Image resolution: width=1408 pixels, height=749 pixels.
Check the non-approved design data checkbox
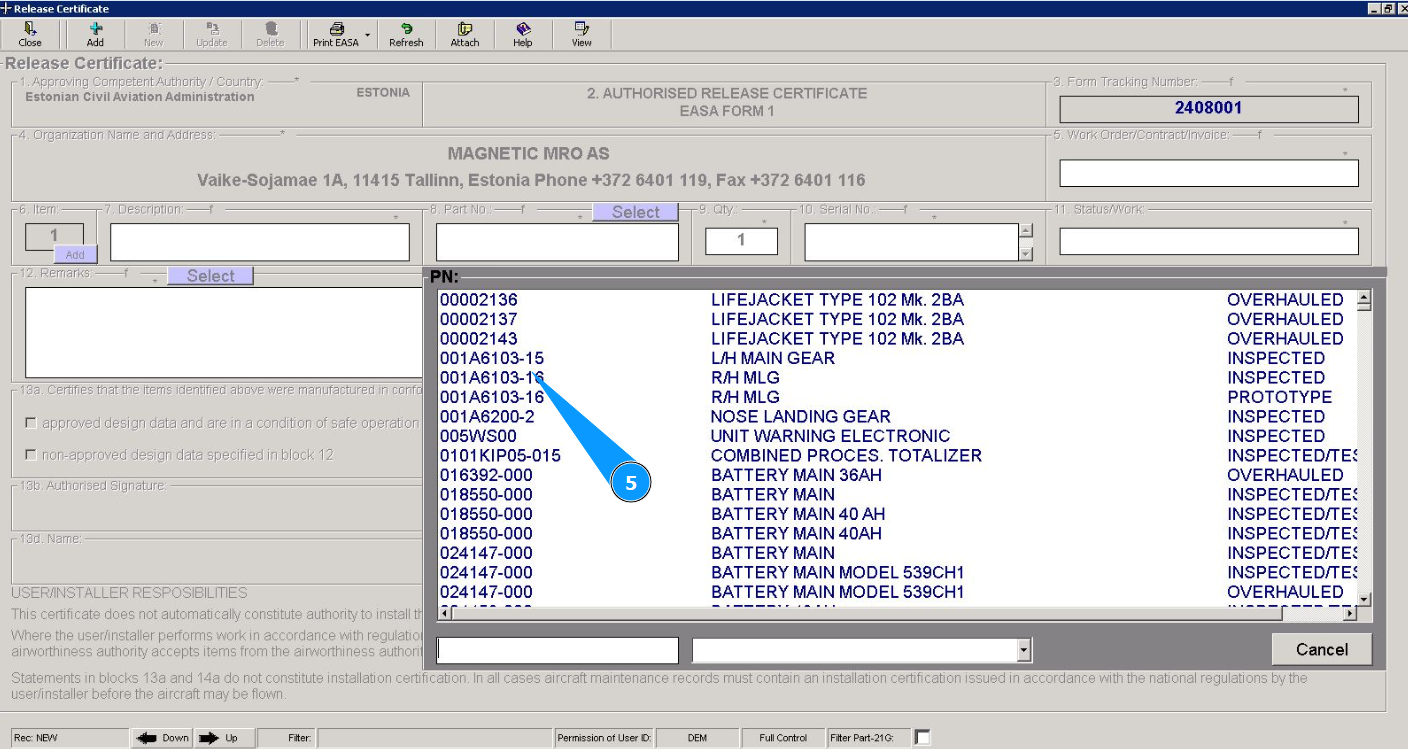[x=31, y=456]
